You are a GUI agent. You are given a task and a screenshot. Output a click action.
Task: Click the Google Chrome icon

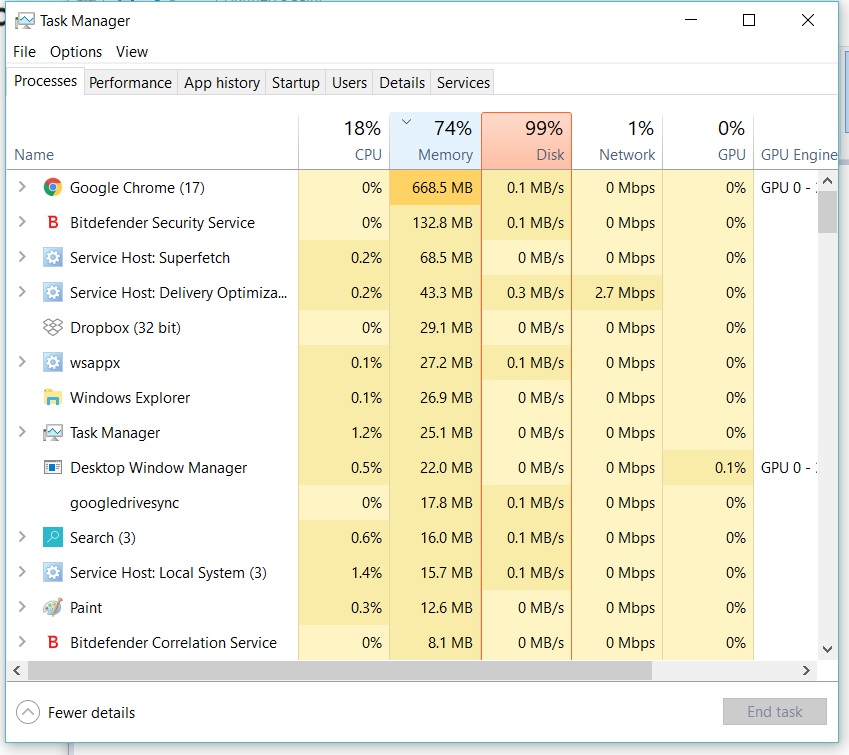tap(53, 187)
